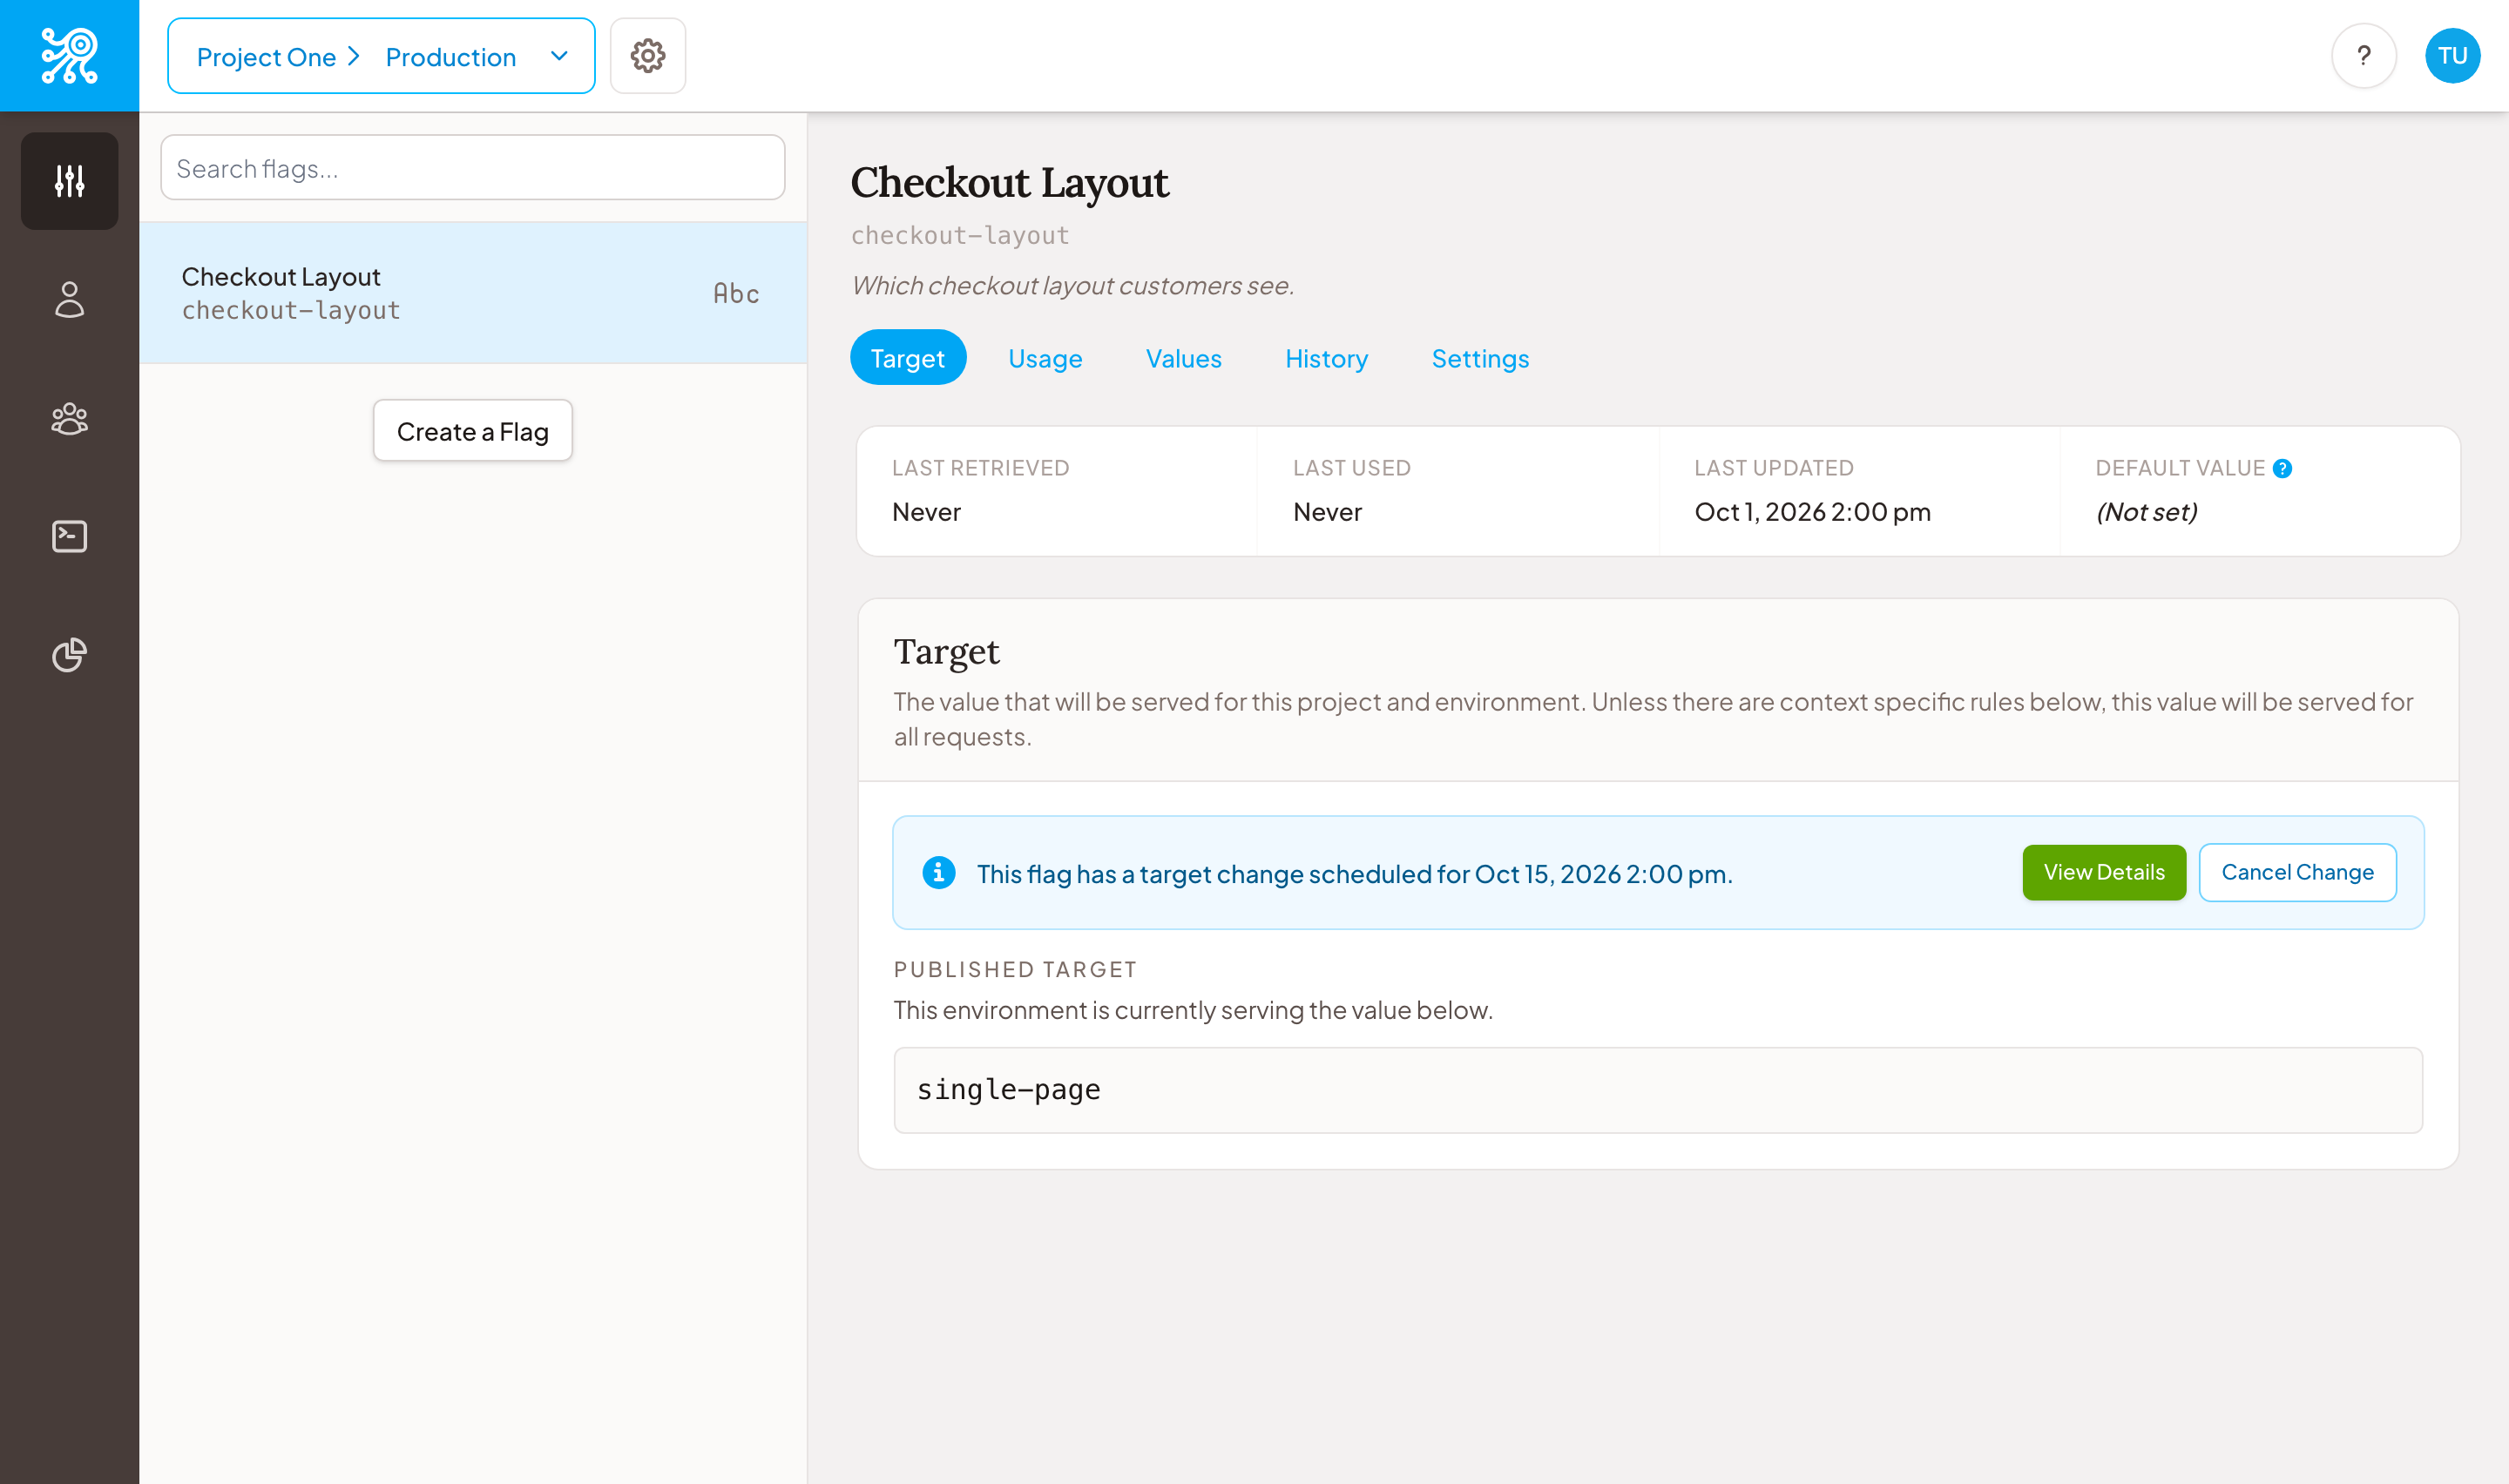Select the Checkout Layout flag row

pos(473,293)
